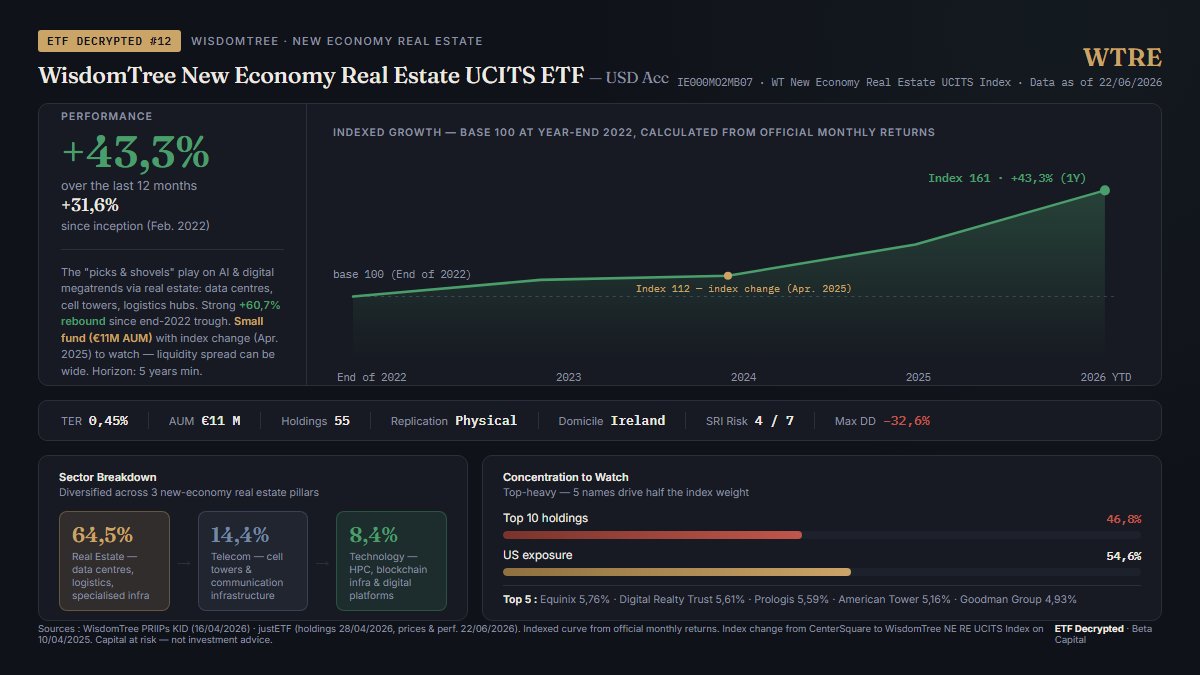Image resolution: width=1200 pixels, height=675 pixels.
Task: Click the Concentration to Watch heading
Action: pyautogui.click(x=566, y=477)
